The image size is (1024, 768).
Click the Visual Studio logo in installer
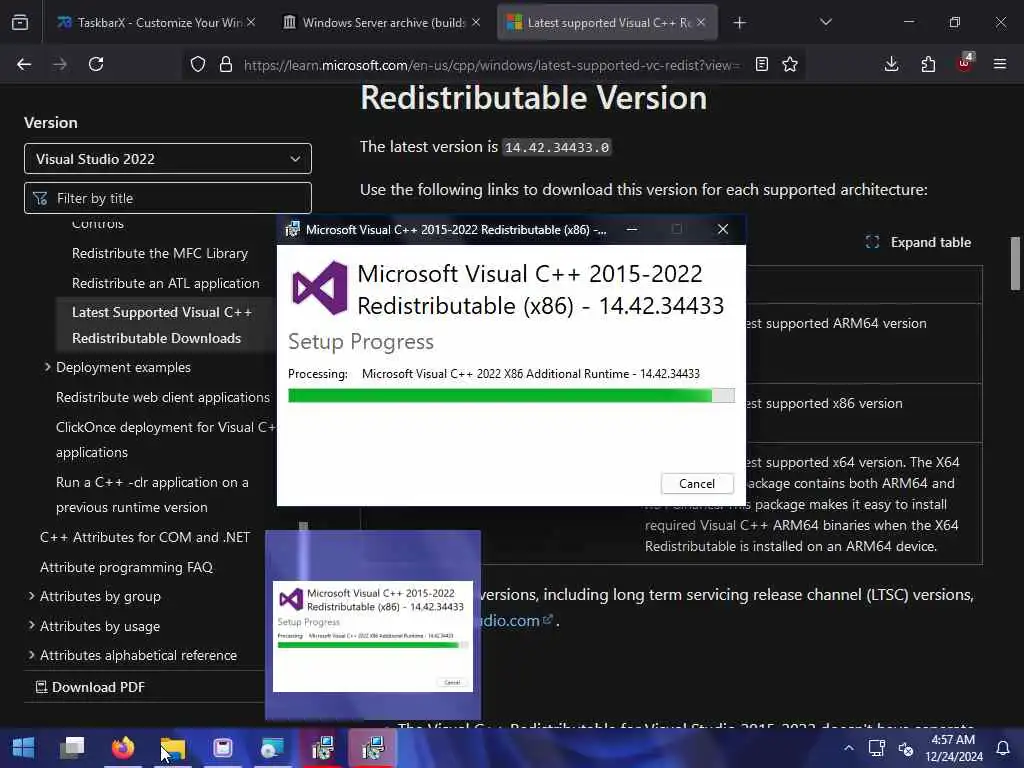click(x=320, y=288)
